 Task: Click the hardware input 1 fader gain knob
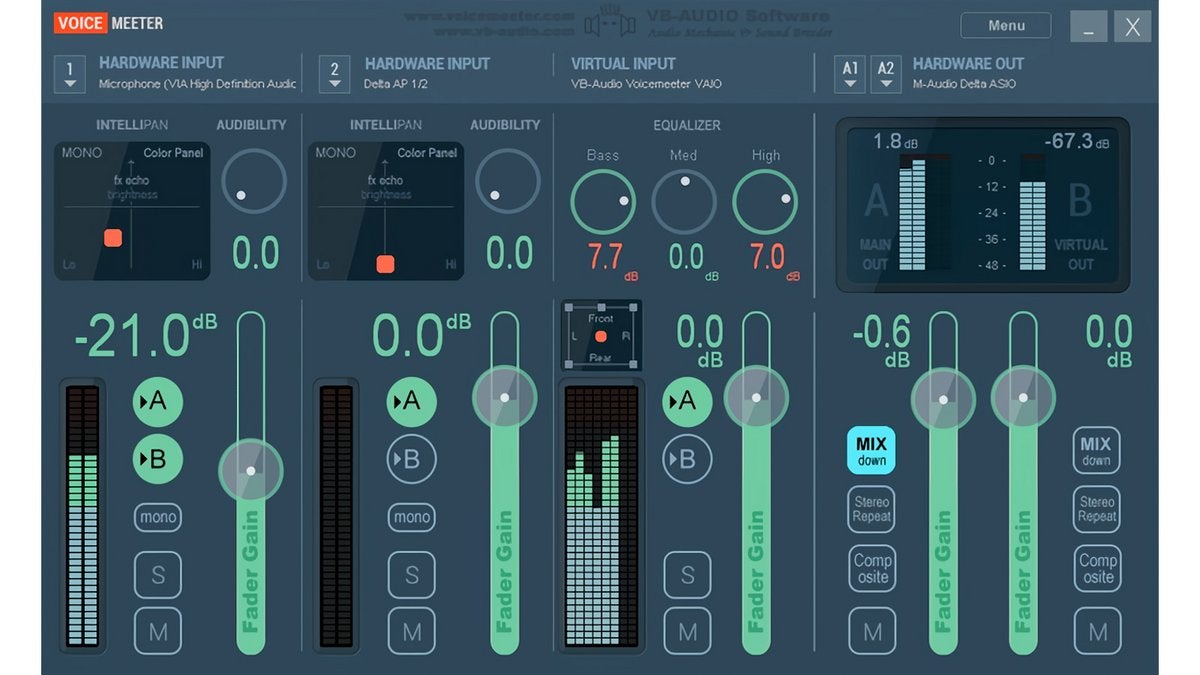(x=251, y=470)
